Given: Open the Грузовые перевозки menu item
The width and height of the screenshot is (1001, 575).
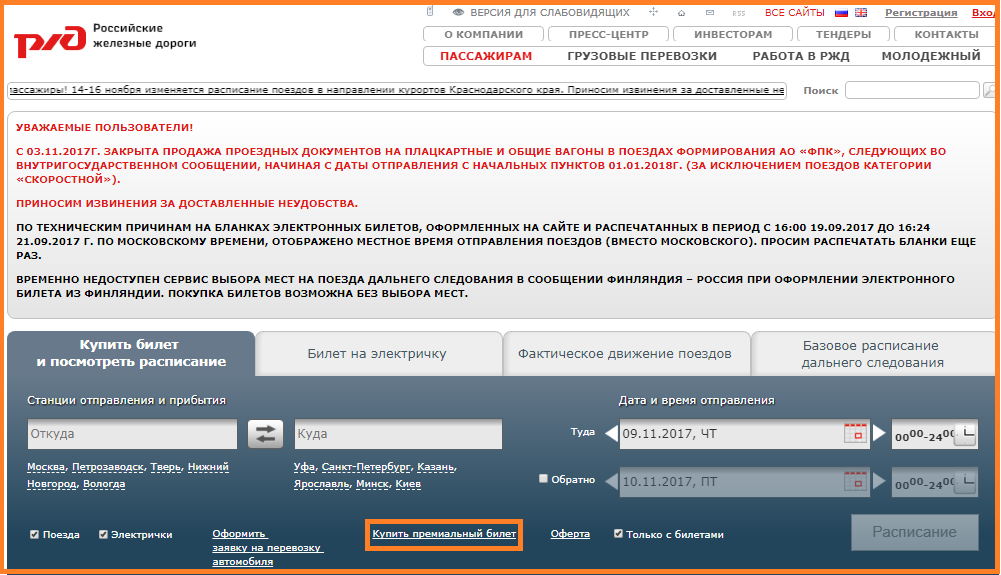Looking at the screenshot, I should (x=642, y=56).
